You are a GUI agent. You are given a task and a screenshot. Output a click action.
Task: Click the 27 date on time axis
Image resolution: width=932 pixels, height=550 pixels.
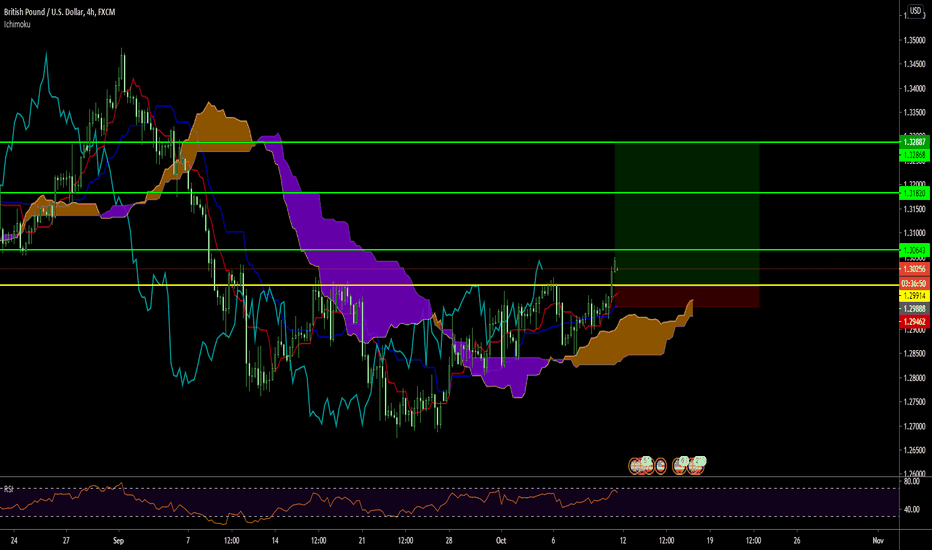coord(66,540)
